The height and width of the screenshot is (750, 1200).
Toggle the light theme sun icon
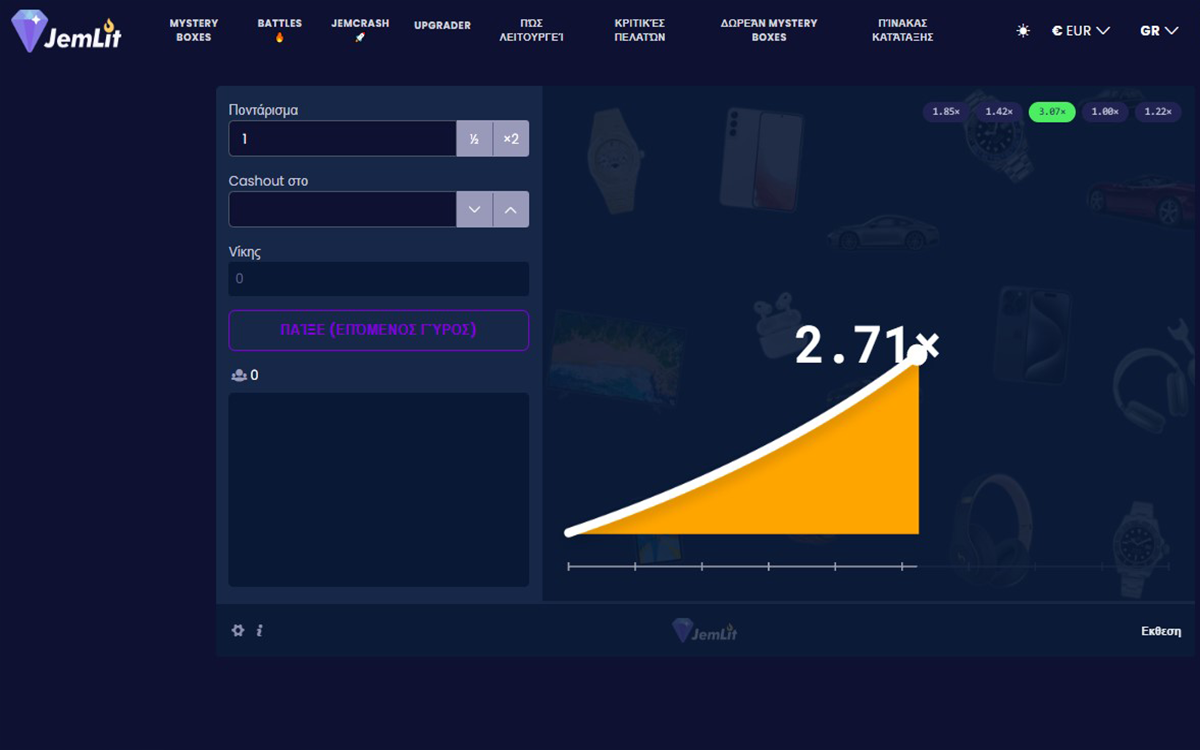pyautogui.click(x=1023, y=31)
